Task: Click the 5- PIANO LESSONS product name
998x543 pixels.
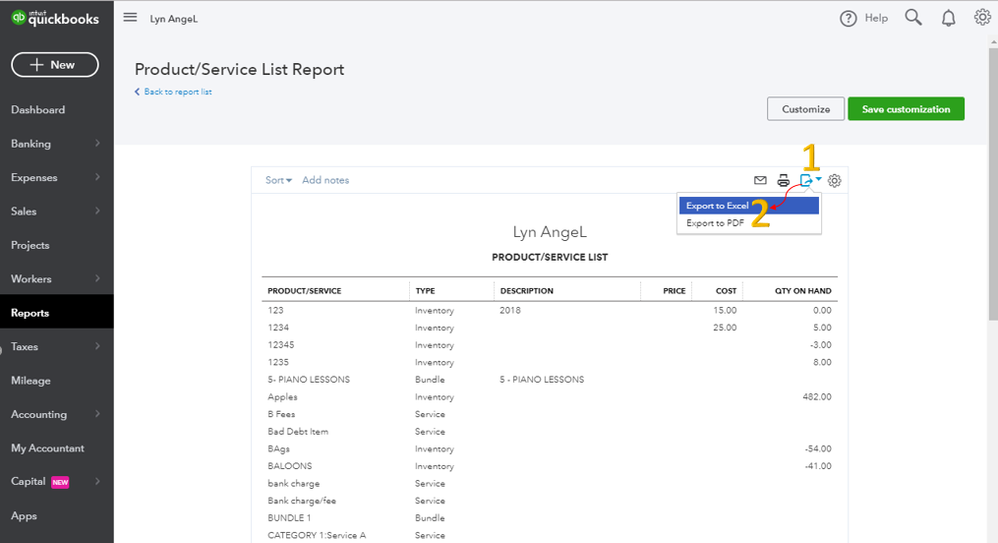Action: [x=309, y=379]
